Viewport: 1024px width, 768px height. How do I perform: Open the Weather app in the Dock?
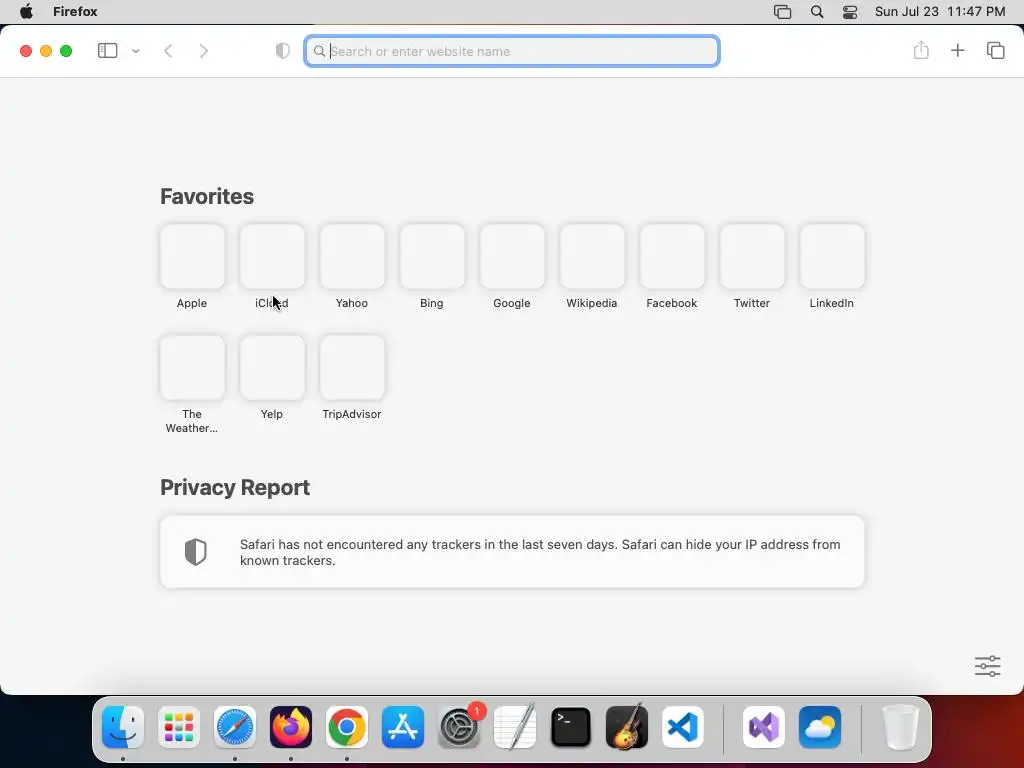click(820, 727)
